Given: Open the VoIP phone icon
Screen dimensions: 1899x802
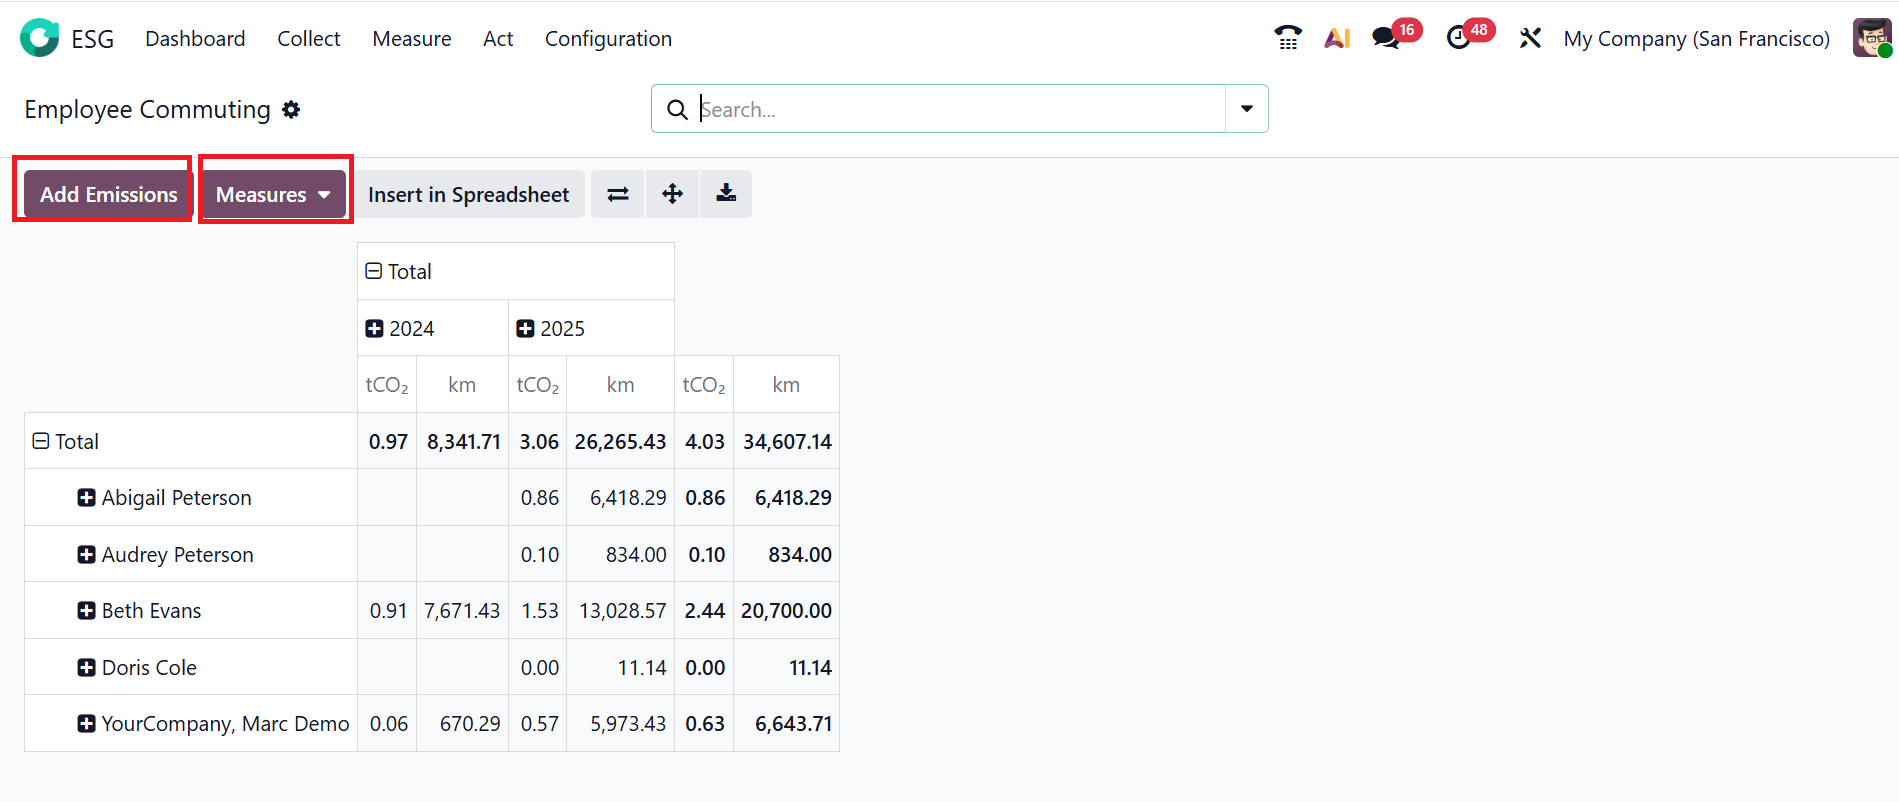Looking at the screenshot, I should [1288, 38].
